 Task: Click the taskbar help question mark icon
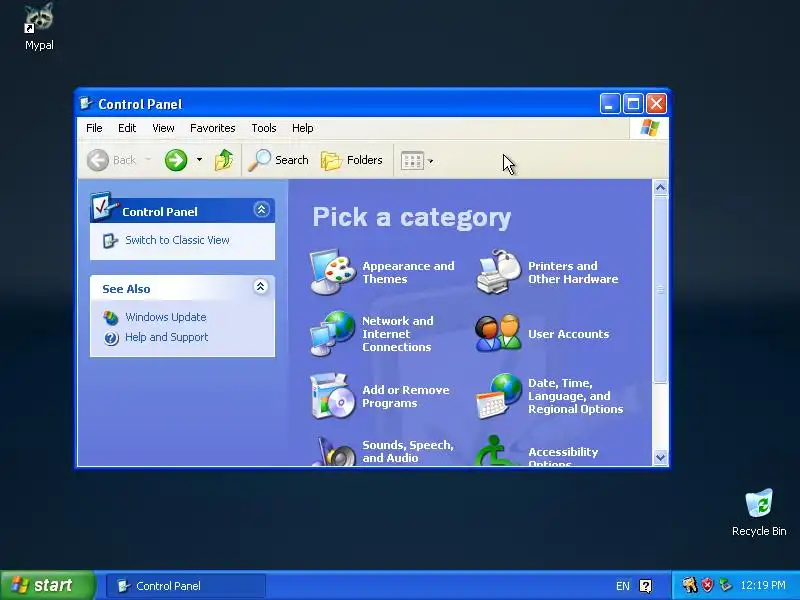pos(645,586)
